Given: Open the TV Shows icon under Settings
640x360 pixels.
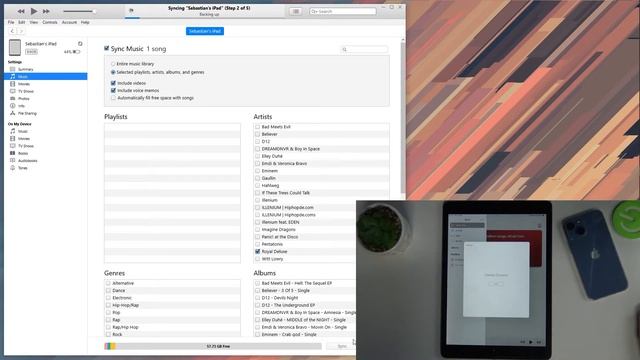Looking at the screenshot, I should tap(13, 91).
